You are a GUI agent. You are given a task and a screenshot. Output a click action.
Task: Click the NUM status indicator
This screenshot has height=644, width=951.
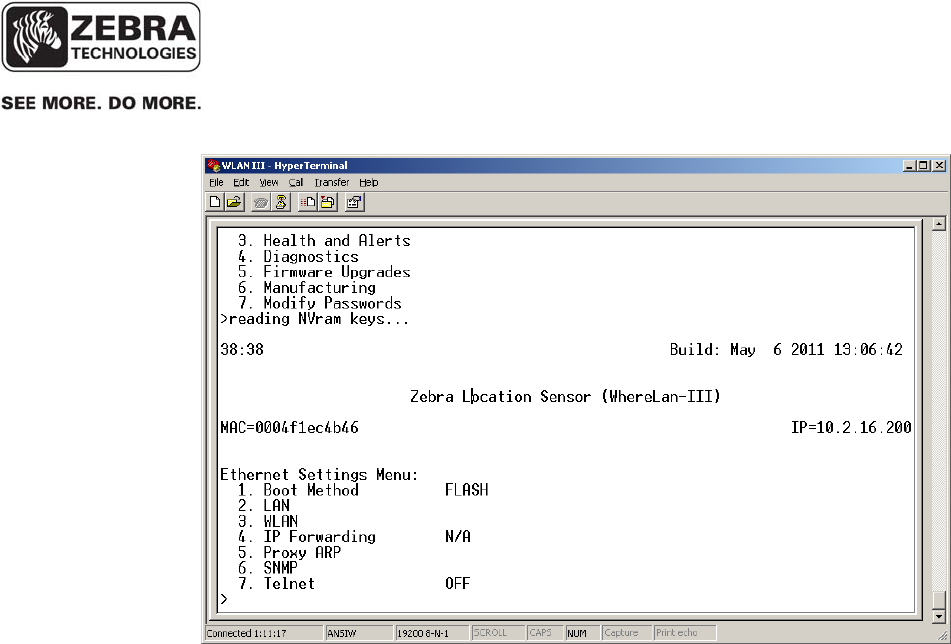pos(582,633)
